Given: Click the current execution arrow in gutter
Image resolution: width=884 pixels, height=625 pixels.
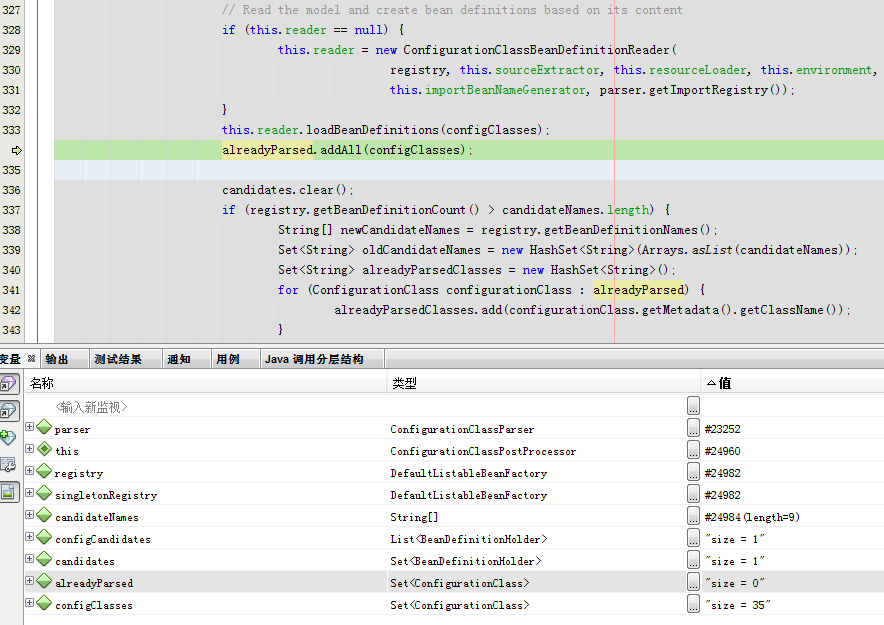Looking at the screenshot, I should 17,150.
